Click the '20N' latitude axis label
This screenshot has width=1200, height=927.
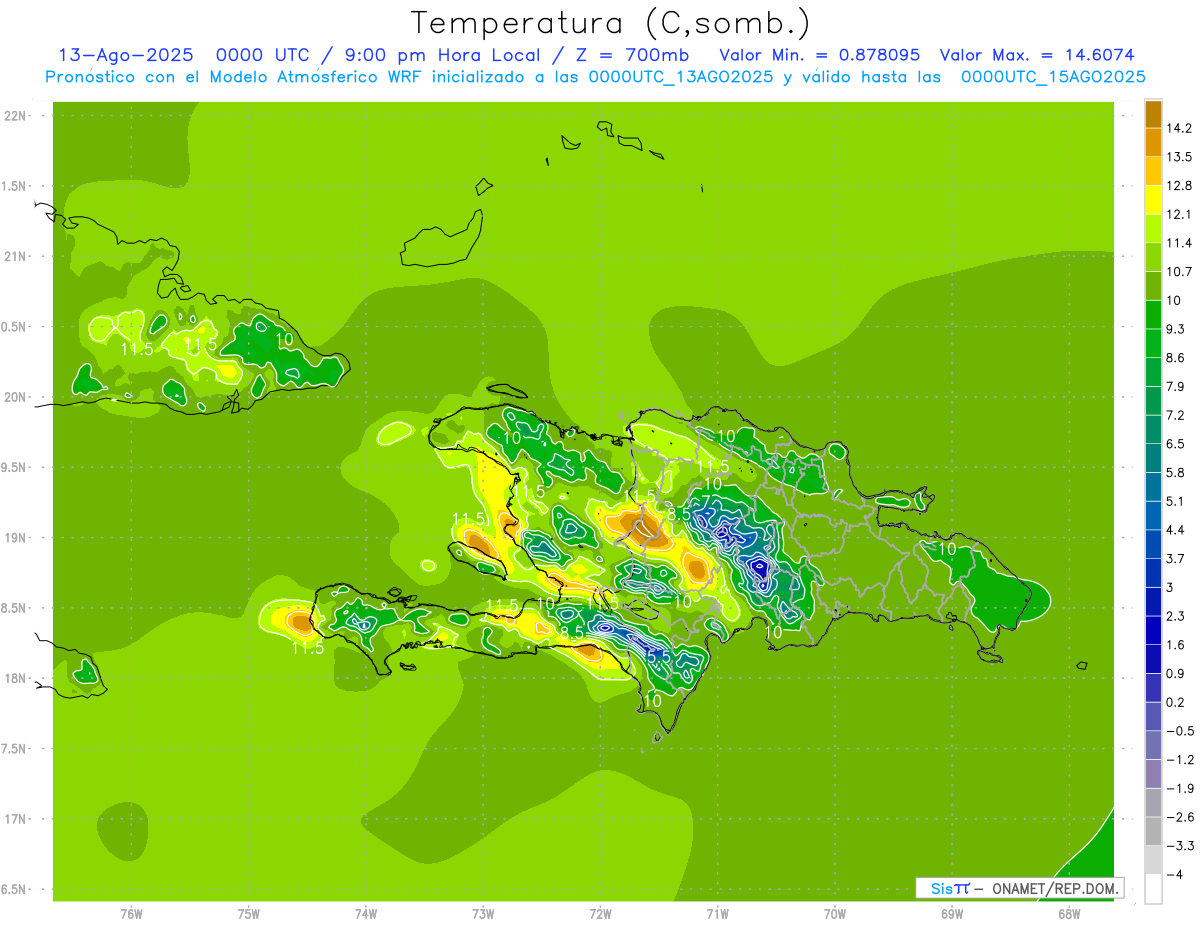click(17, 398)
